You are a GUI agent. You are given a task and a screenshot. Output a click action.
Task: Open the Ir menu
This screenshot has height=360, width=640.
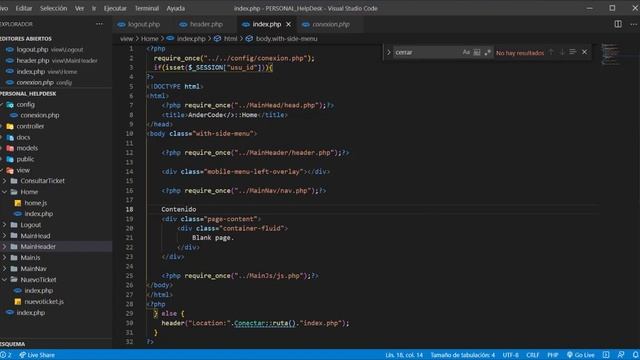[x=94, y=8]
